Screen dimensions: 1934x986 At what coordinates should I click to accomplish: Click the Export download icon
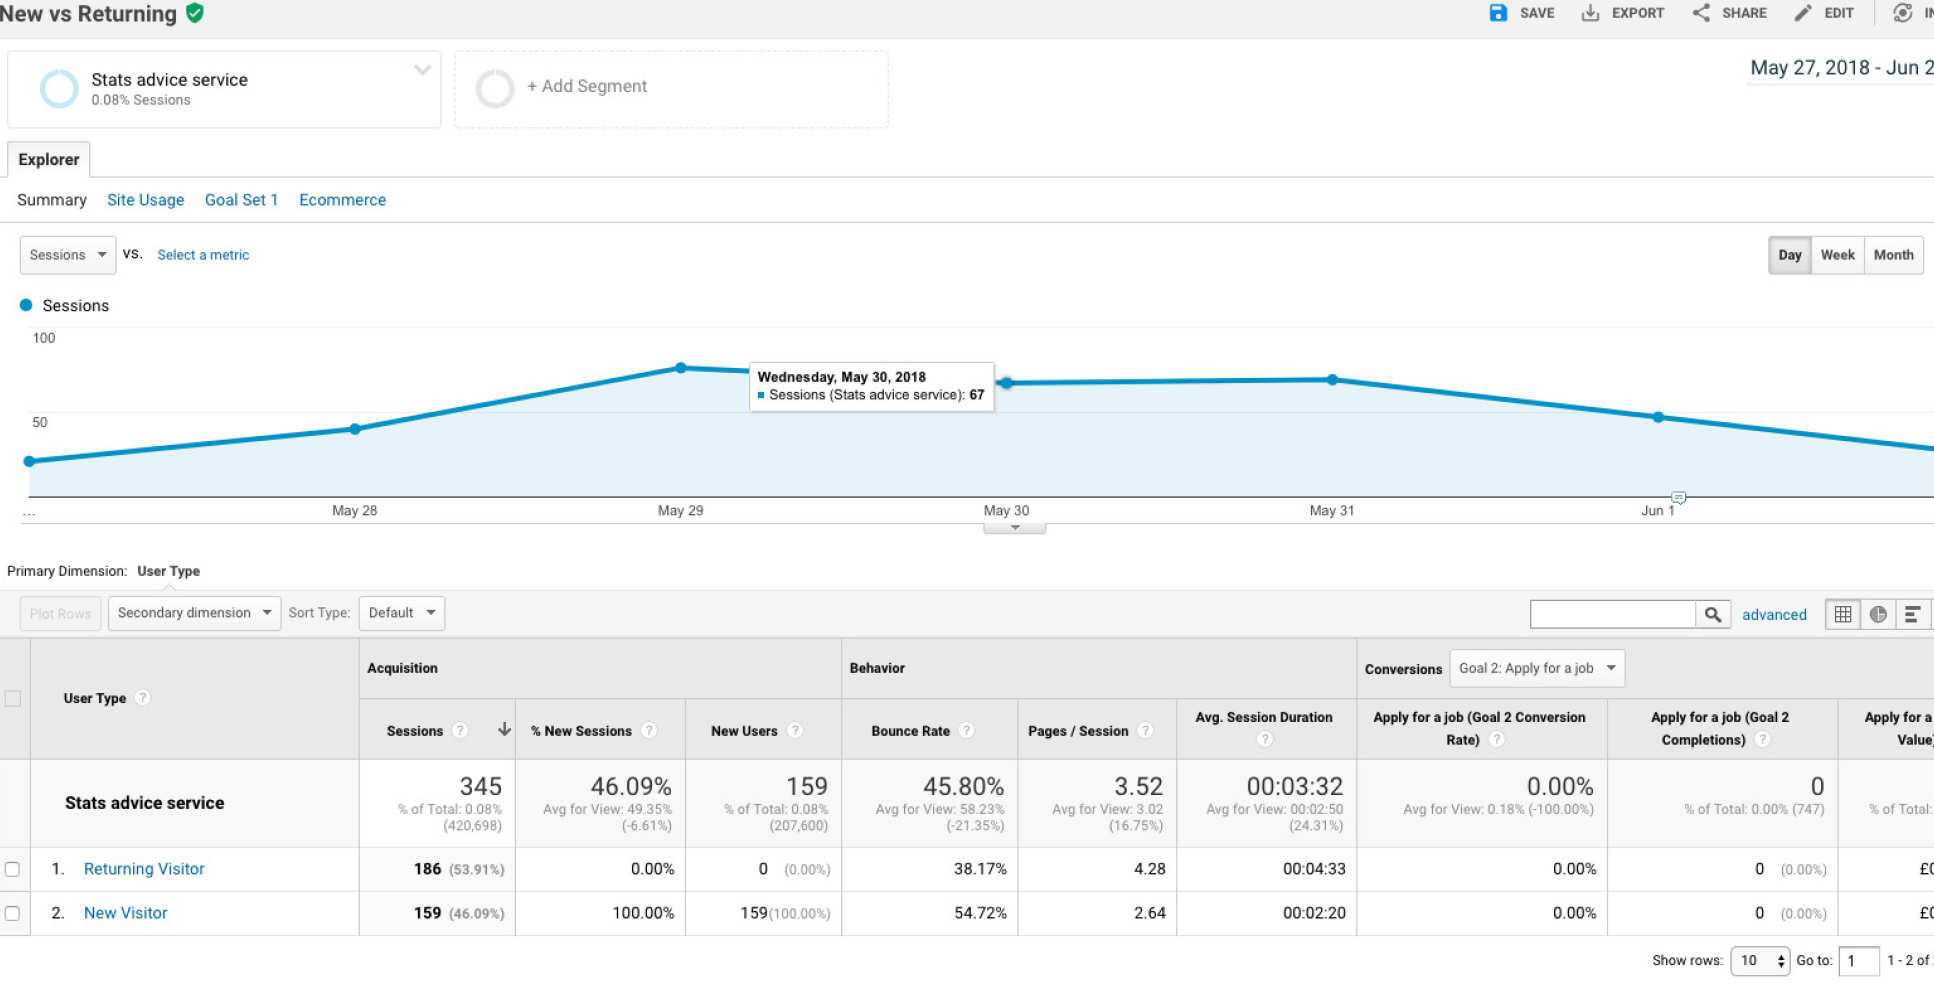point(1589,13)
